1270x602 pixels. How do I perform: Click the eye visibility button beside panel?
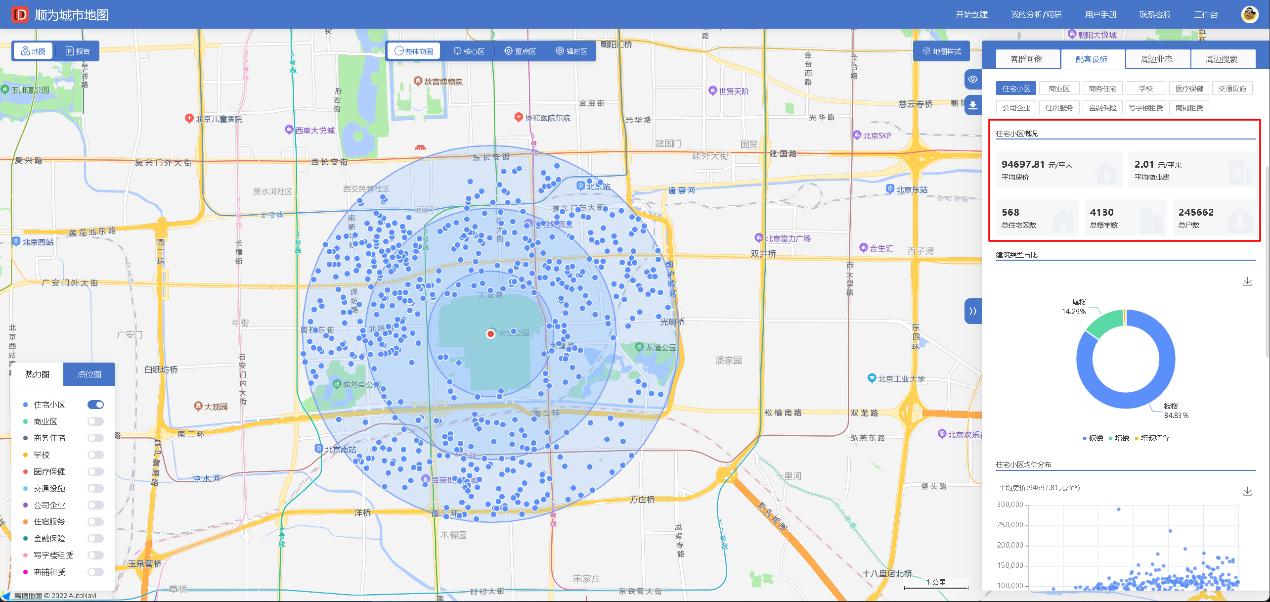[972, 79]
